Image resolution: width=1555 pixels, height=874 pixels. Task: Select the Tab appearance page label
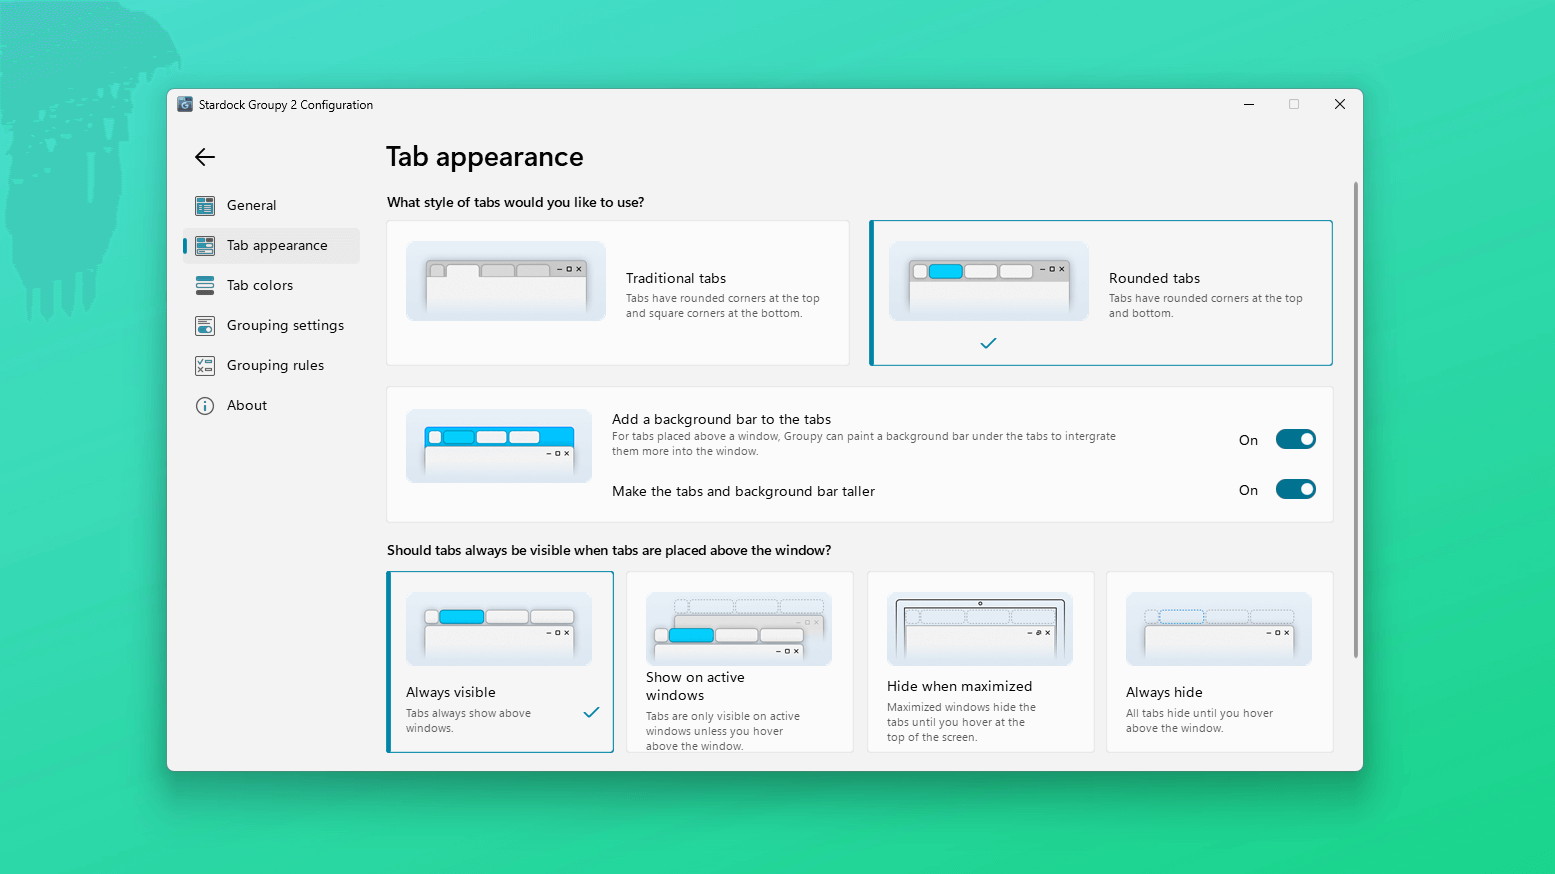pos(277,245)
